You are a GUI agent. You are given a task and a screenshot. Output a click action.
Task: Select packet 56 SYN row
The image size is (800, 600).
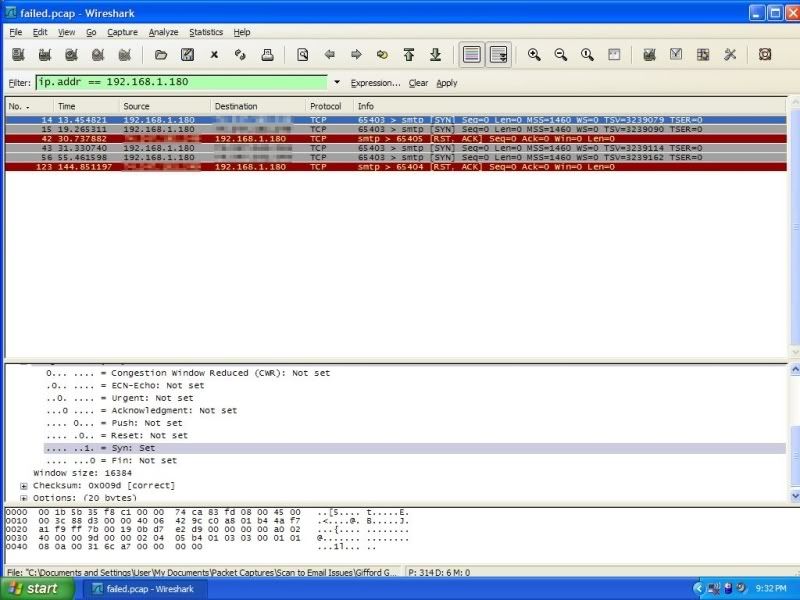click(396, 157)
